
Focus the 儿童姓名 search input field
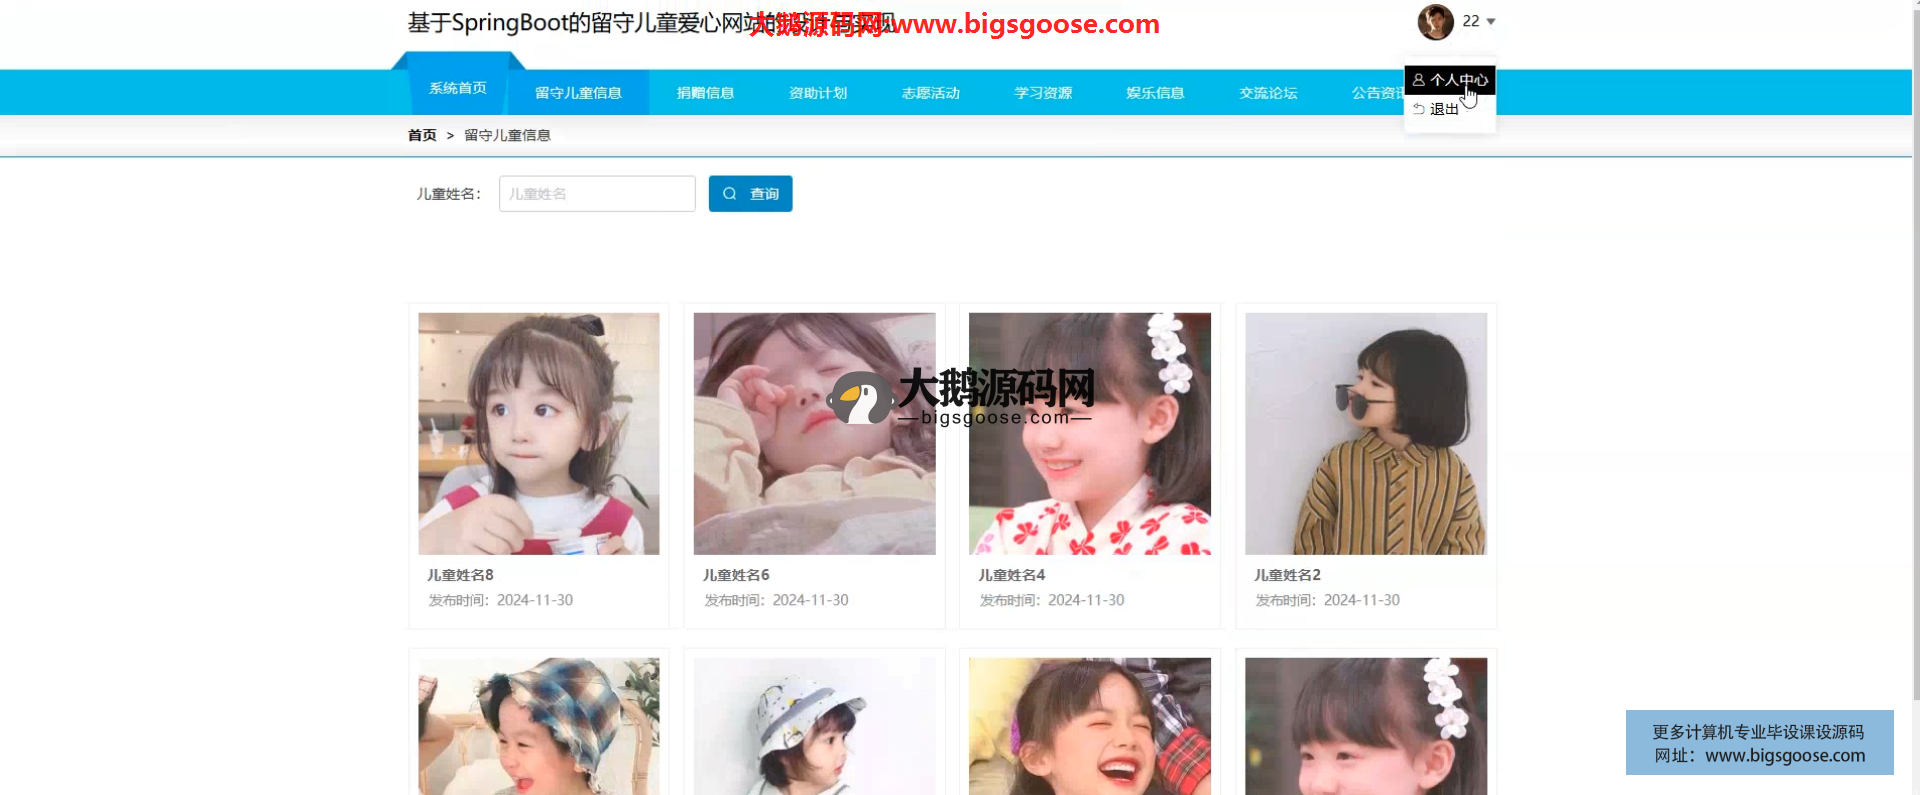pos(597,194)
